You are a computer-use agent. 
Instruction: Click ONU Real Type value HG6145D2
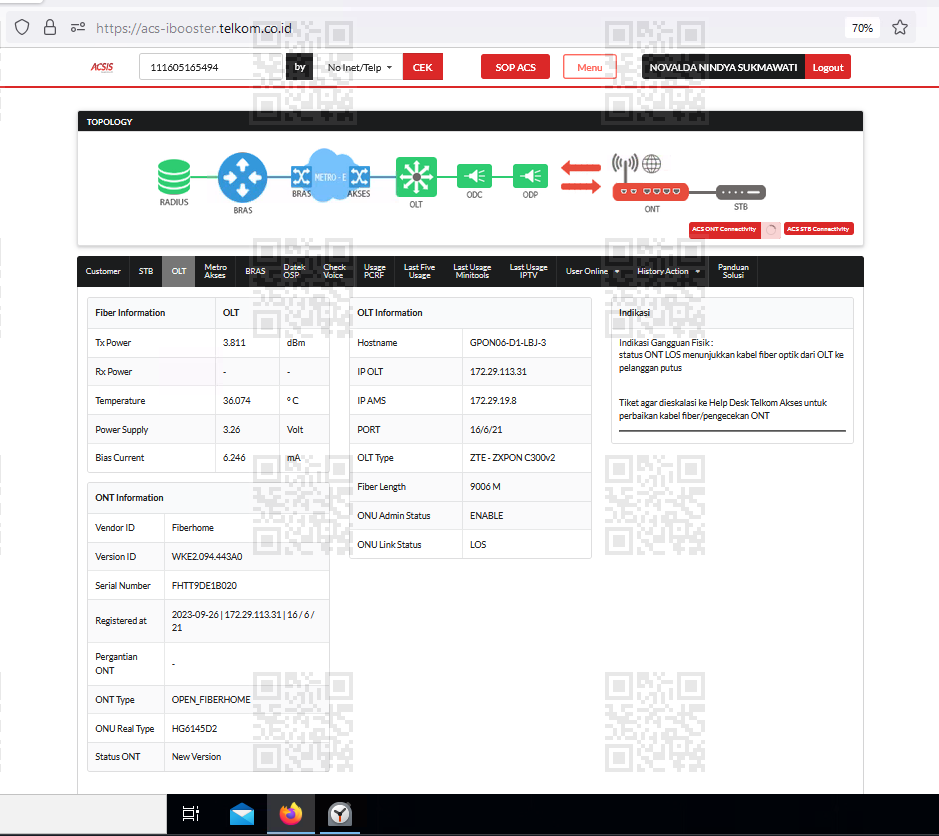(x=194, y=729)
